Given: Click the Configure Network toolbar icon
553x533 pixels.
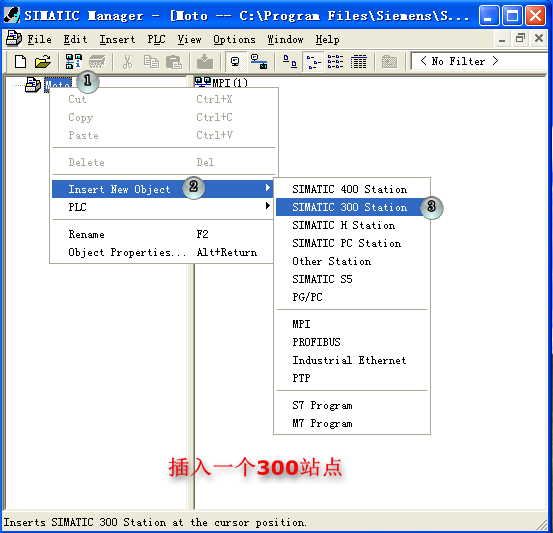Looking at the screenshot, I should (259, 62).
